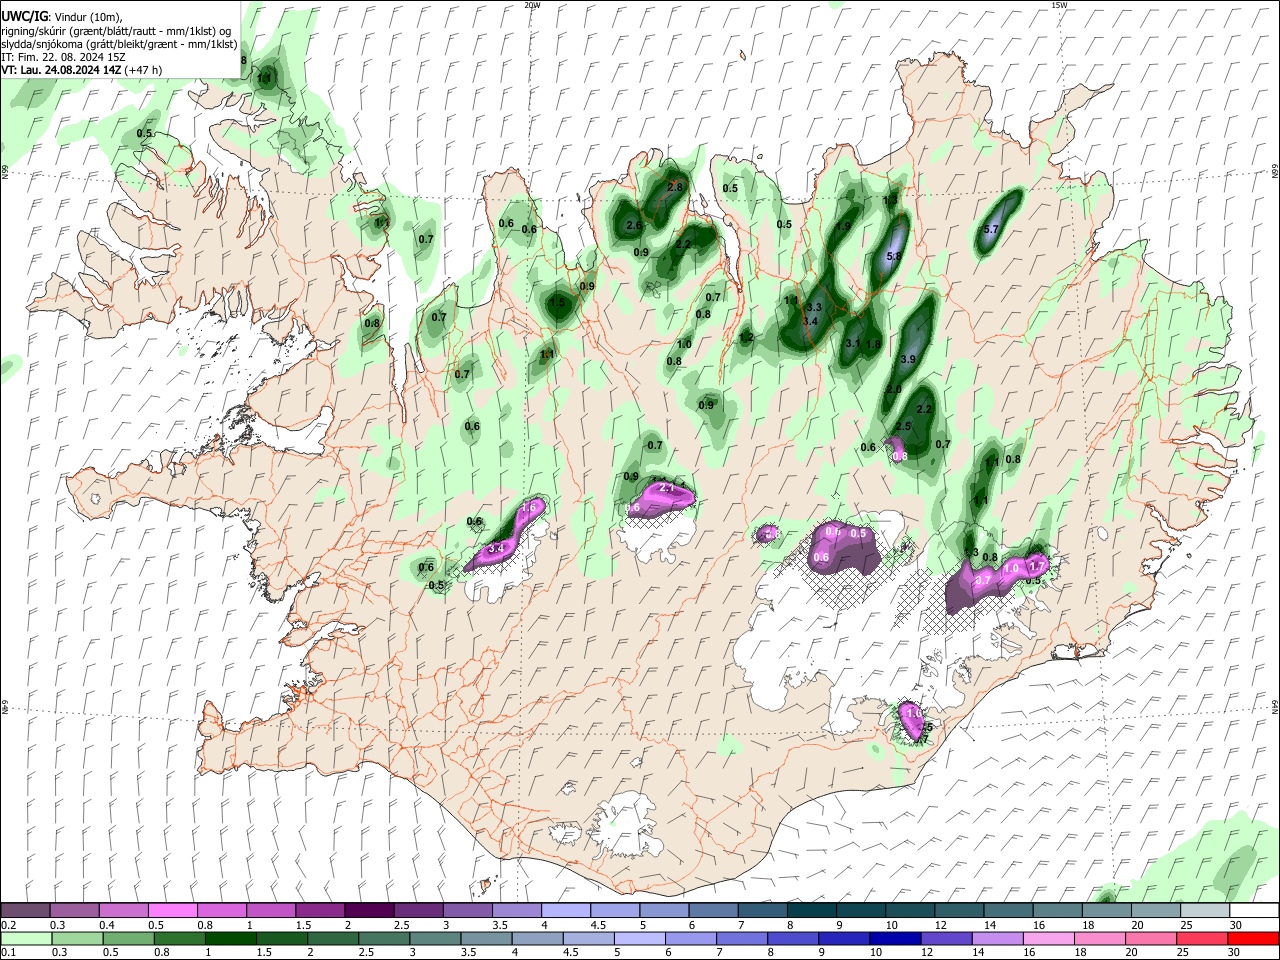Click the bright pink 0.5 snow legend swatch

[x=172, y=911]
